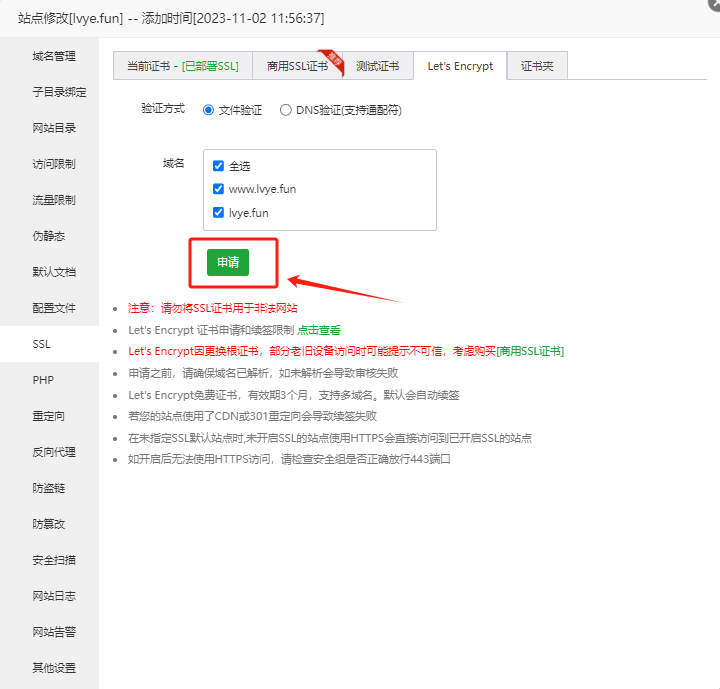Select DNS验证 radio option
720x689 pixels.
click(286, 110)
